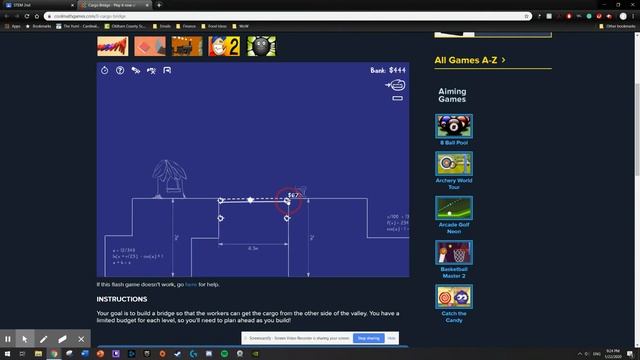Image resolution: width=640 pixels, height=360 pixels.
Task: Click the sound effects toggle icon in the game toolbar
Action: tap(151, 71)
